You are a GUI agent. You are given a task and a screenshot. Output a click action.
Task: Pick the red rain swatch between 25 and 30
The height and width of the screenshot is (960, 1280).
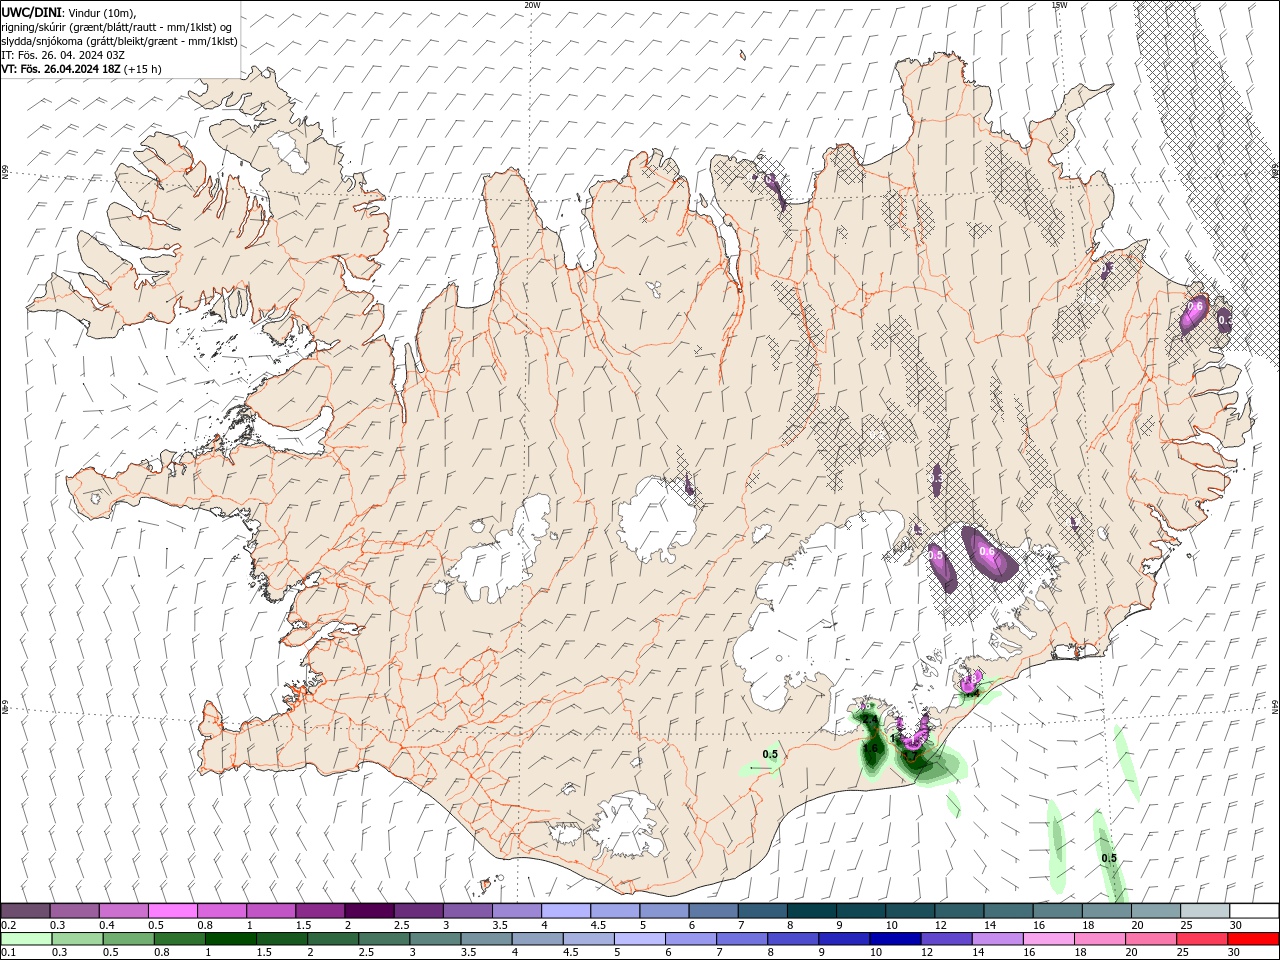[1205, 939]
